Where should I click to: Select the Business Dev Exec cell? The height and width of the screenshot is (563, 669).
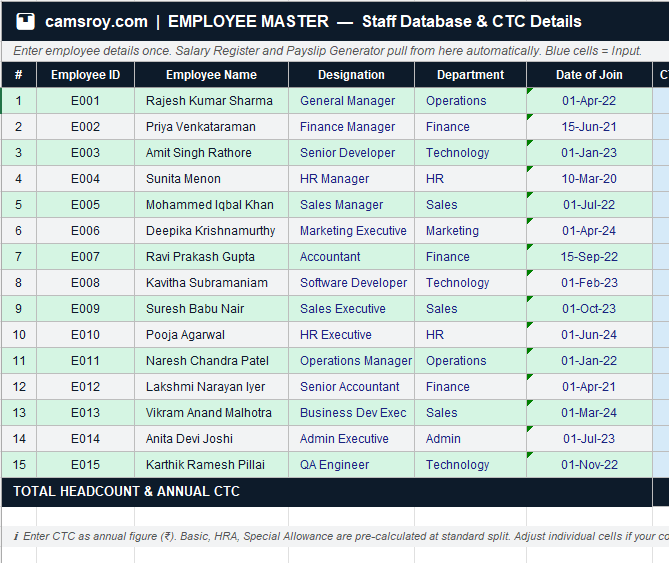[351, 413]
